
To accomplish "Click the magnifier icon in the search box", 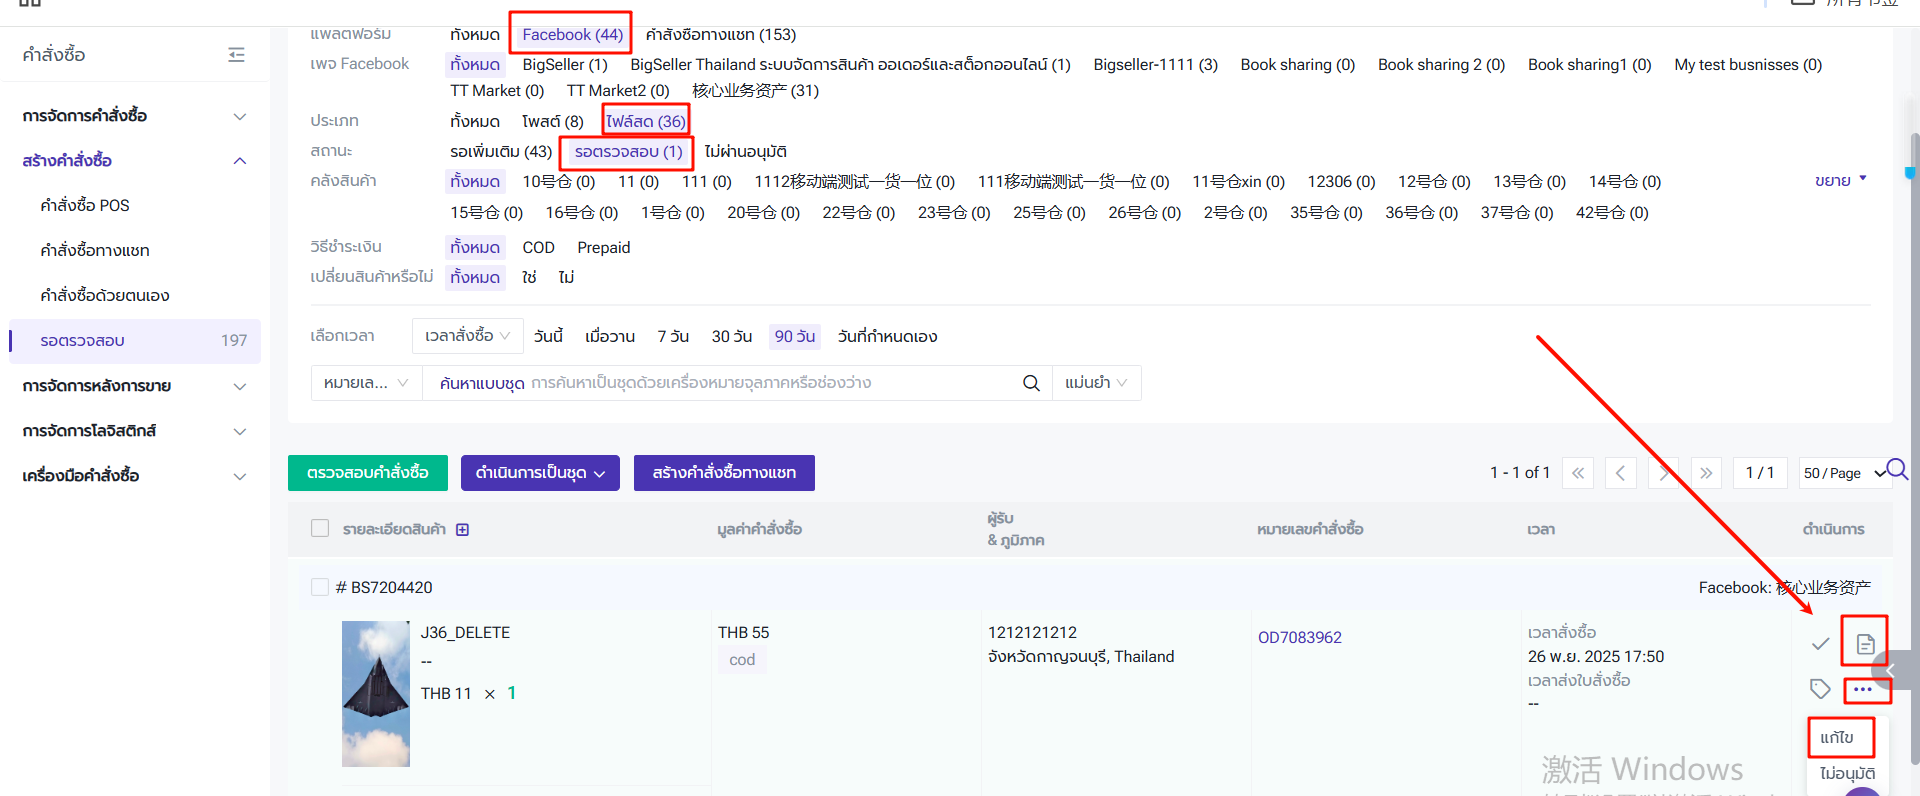I will pos(1031,383).
